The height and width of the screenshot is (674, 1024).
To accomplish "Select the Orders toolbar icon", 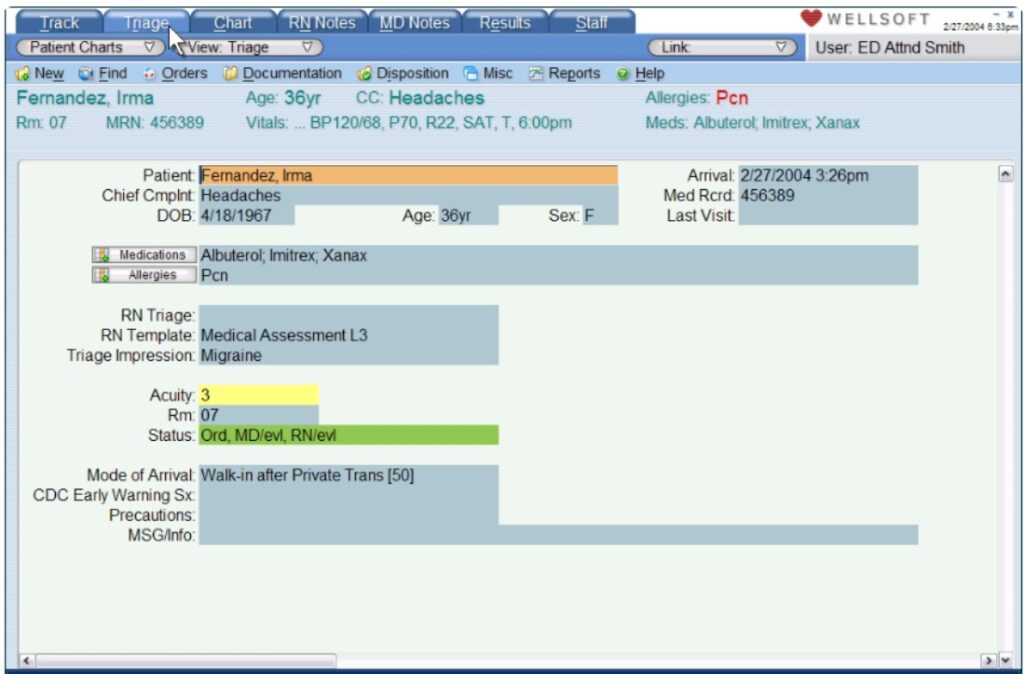I will coord(175,73).
